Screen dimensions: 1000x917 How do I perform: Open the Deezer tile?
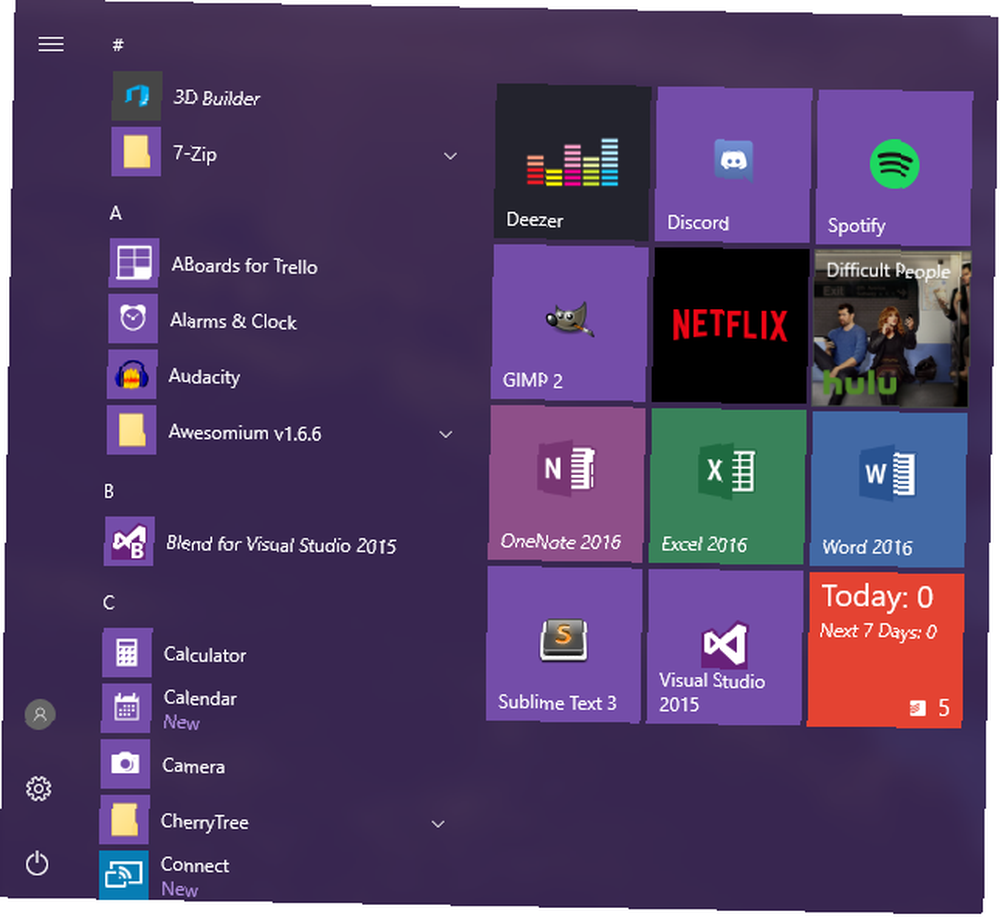572,162
